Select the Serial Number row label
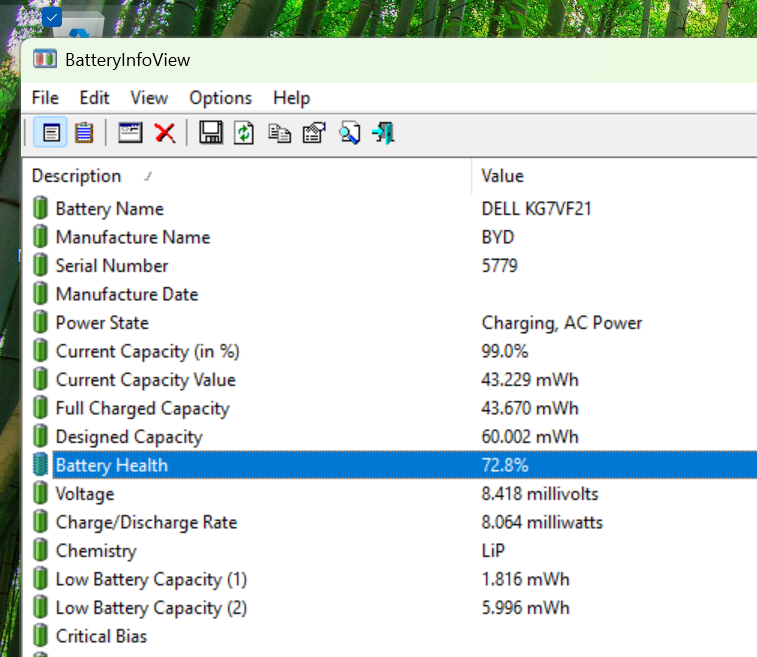757x657 pixels. point(112,266)
